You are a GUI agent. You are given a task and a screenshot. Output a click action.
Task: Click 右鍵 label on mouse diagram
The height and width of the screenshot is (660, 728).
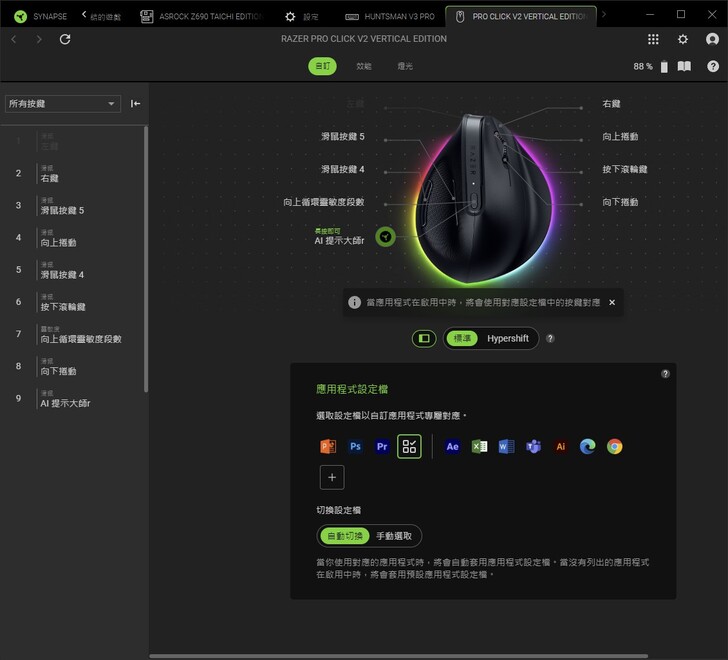[611, 104]
